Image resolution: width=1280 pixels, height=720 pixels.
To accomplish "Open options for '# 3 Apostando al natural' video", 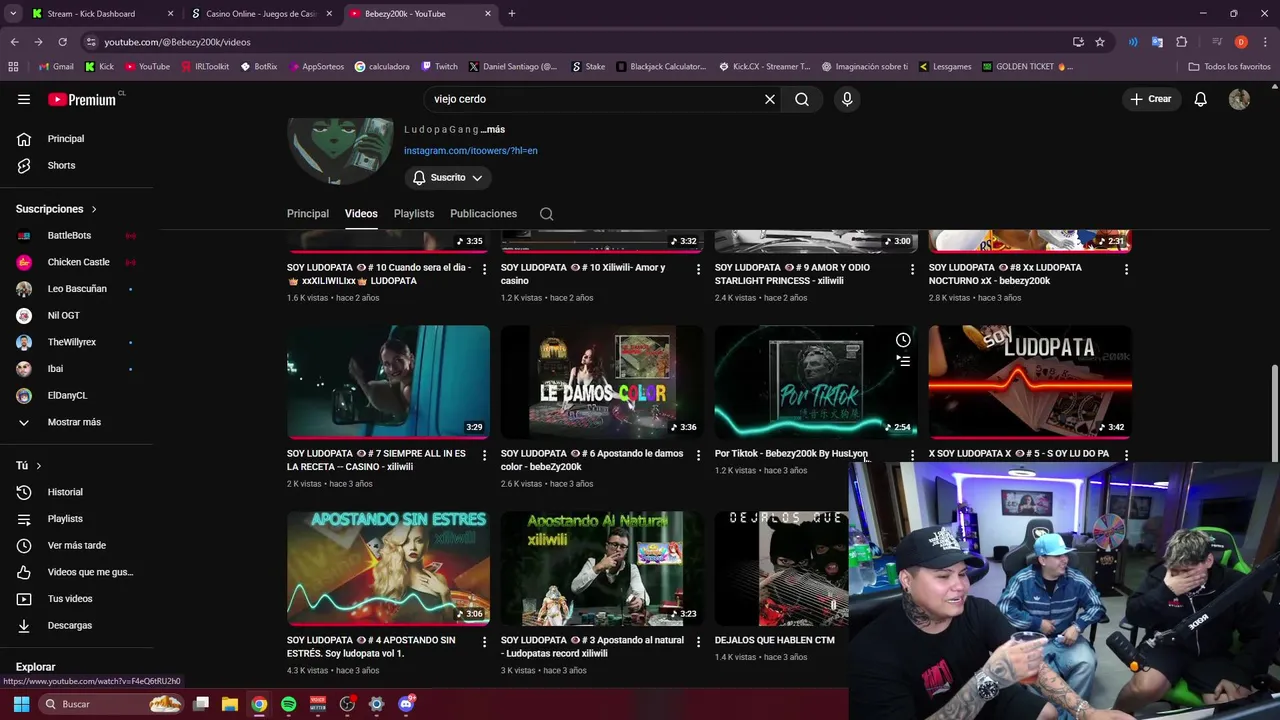I will tap(699, 642).
